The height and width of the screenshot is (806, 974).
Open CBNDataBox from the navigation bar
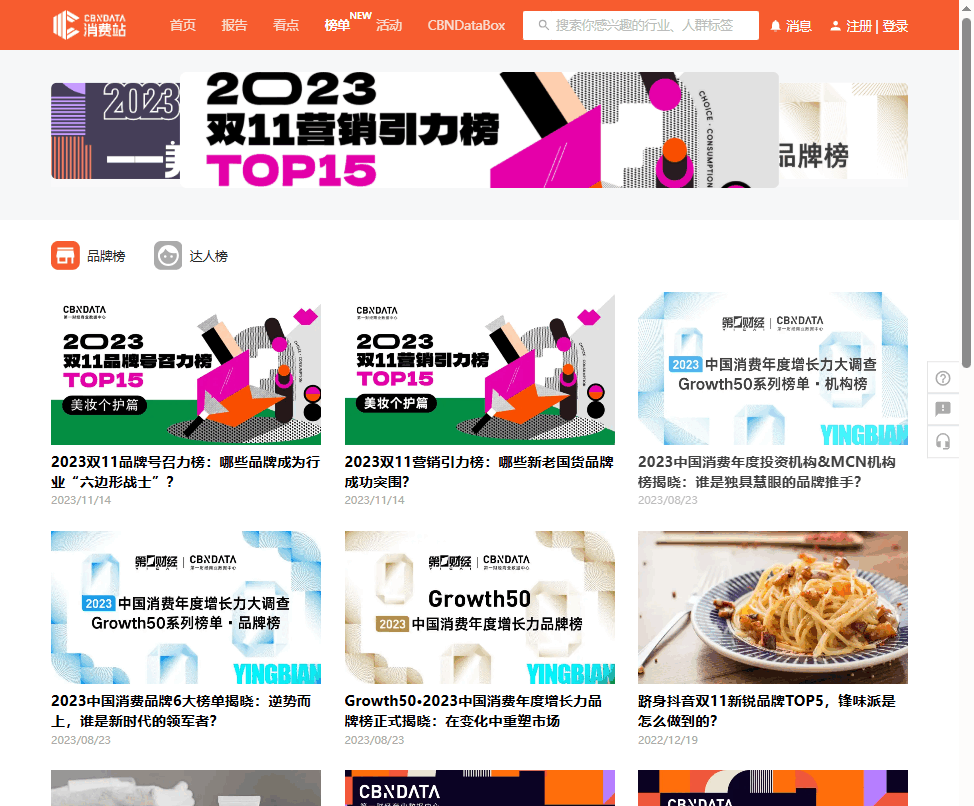(x=466, y=25)
